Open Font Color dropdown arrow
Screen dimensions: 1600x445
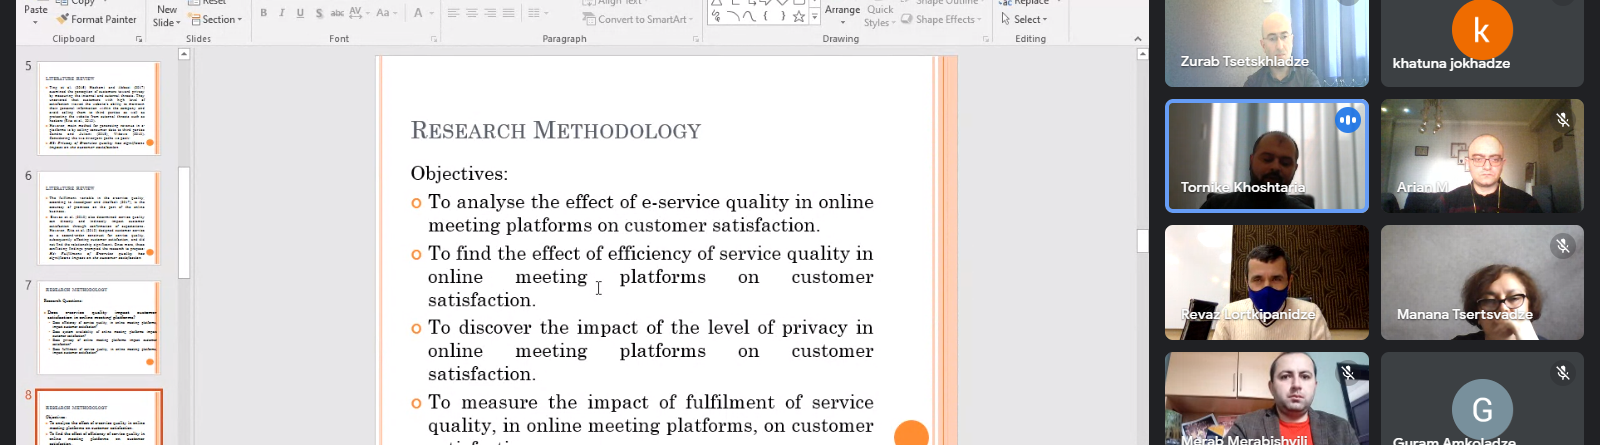pos(431,13)
